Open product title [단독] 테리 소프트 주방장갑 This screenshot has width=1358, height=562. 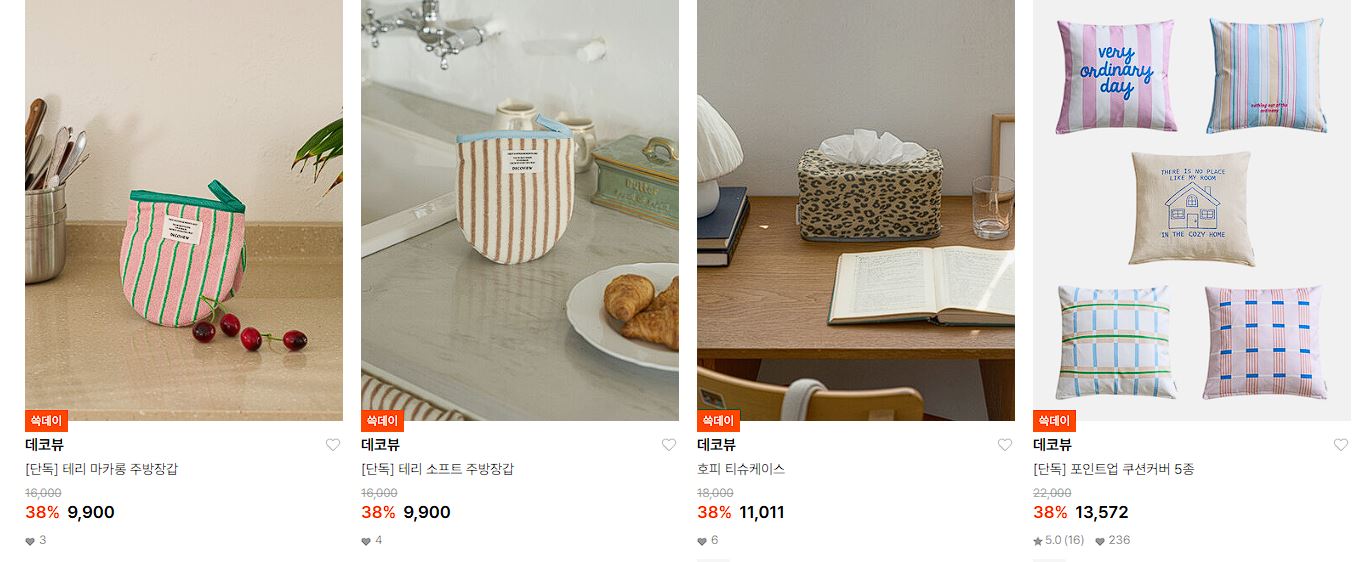pyautogui.click(x=437, y=469)
